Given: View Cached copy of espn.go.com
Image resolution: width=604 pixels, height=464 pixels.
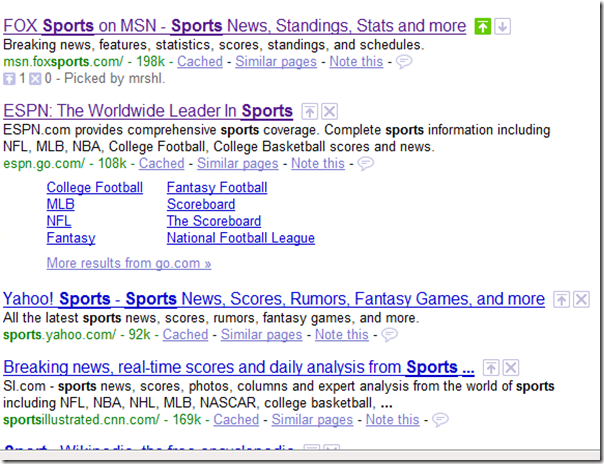Looking at the screenshot, I should 162,164.
